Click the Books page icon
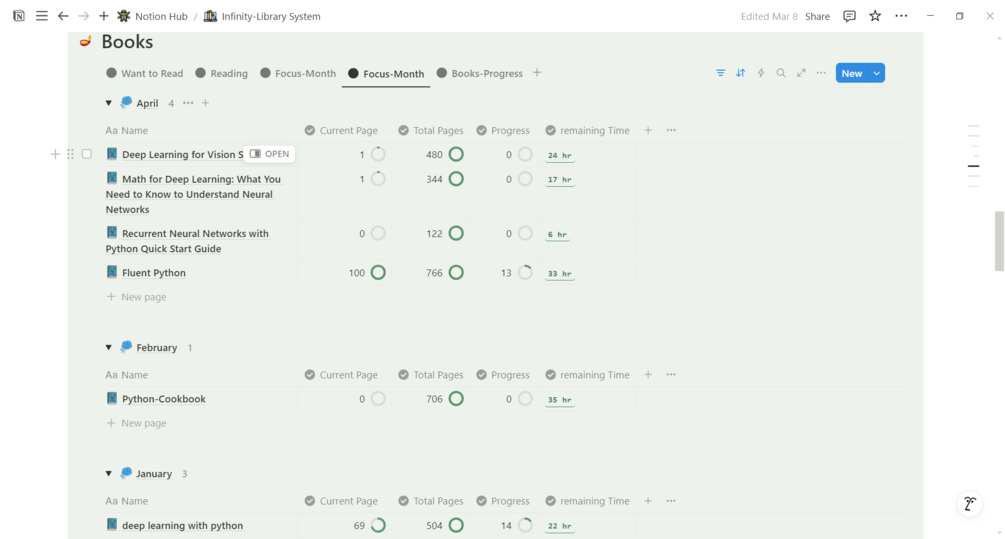Image resolution: width=1005 pixels, height=539 pixels. (85, 42)
